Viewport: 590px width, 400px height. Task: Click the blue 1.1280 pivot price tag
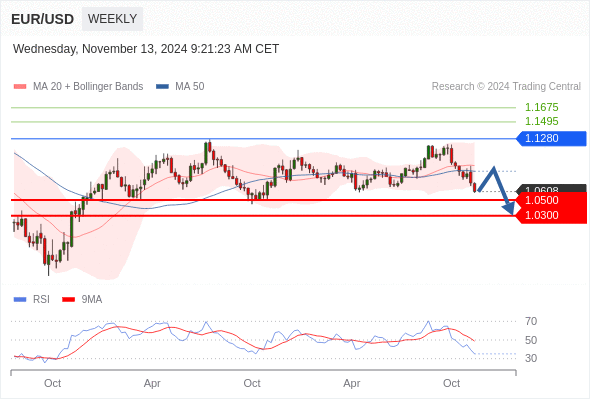551,138
